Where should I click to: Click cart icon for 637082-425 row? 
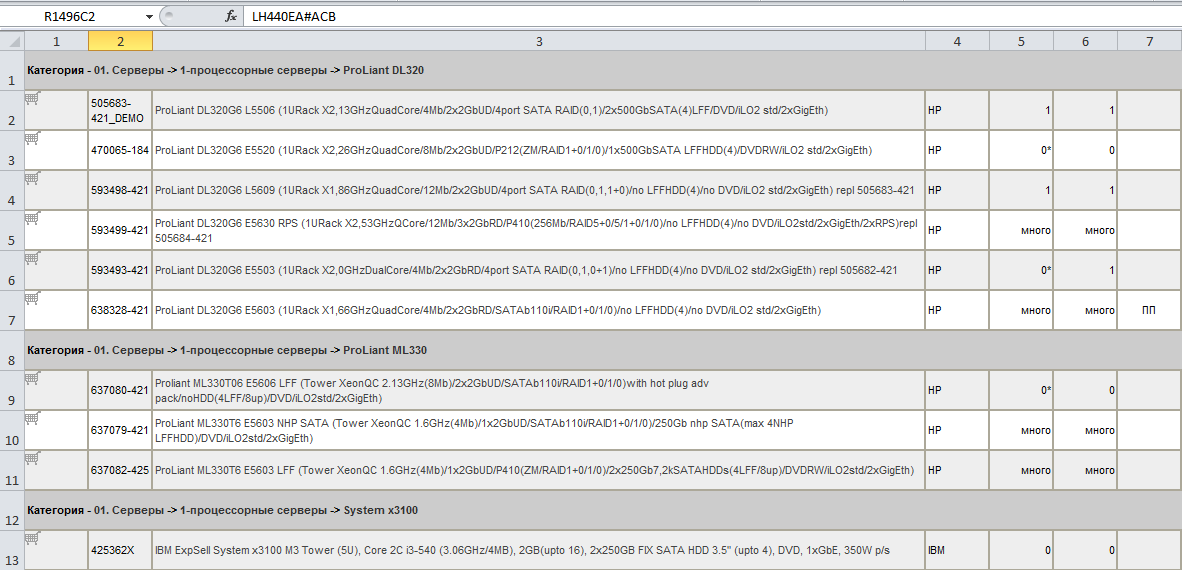[x=32, y=458]
